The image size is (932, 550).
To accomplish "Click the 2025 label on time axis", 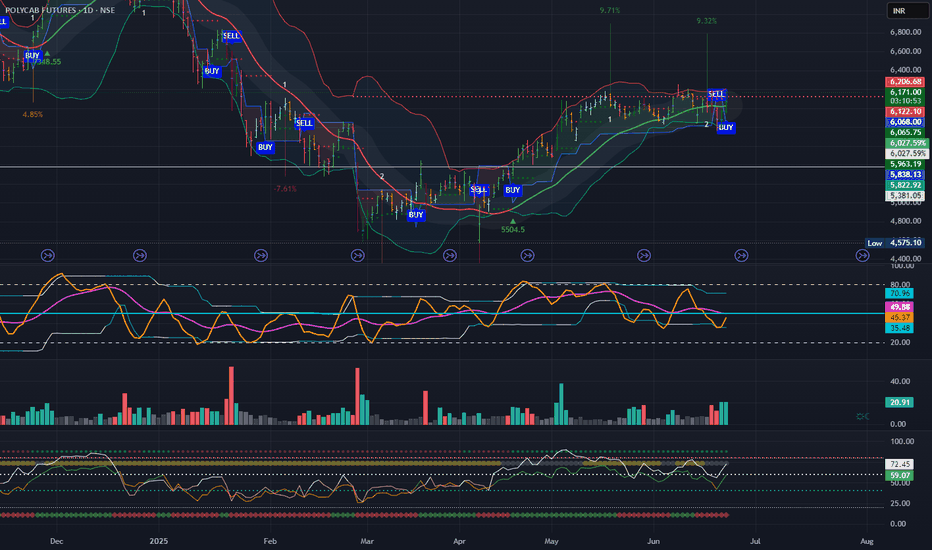I will (159, 541).
